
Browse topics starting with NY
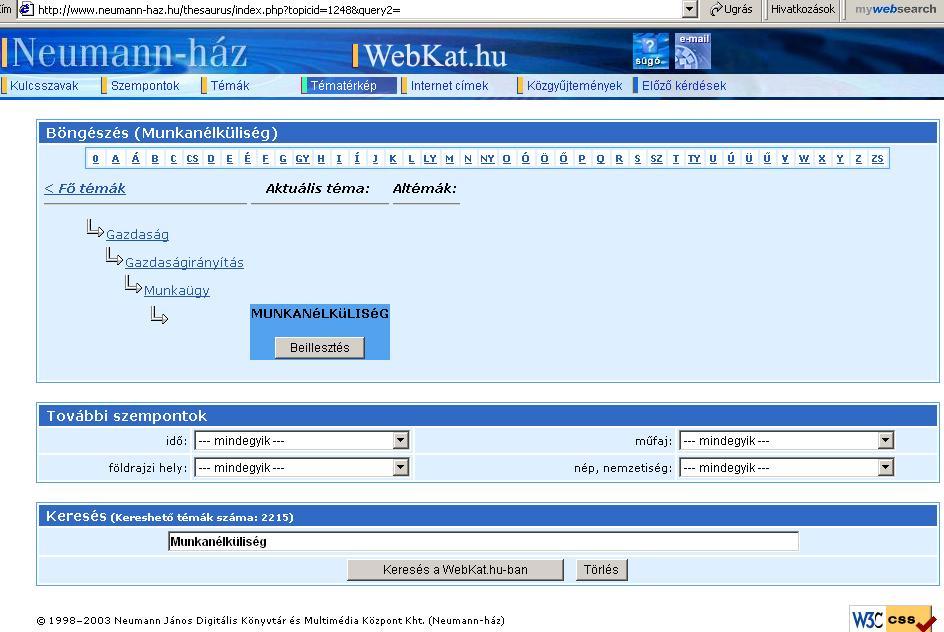point(487,158)
